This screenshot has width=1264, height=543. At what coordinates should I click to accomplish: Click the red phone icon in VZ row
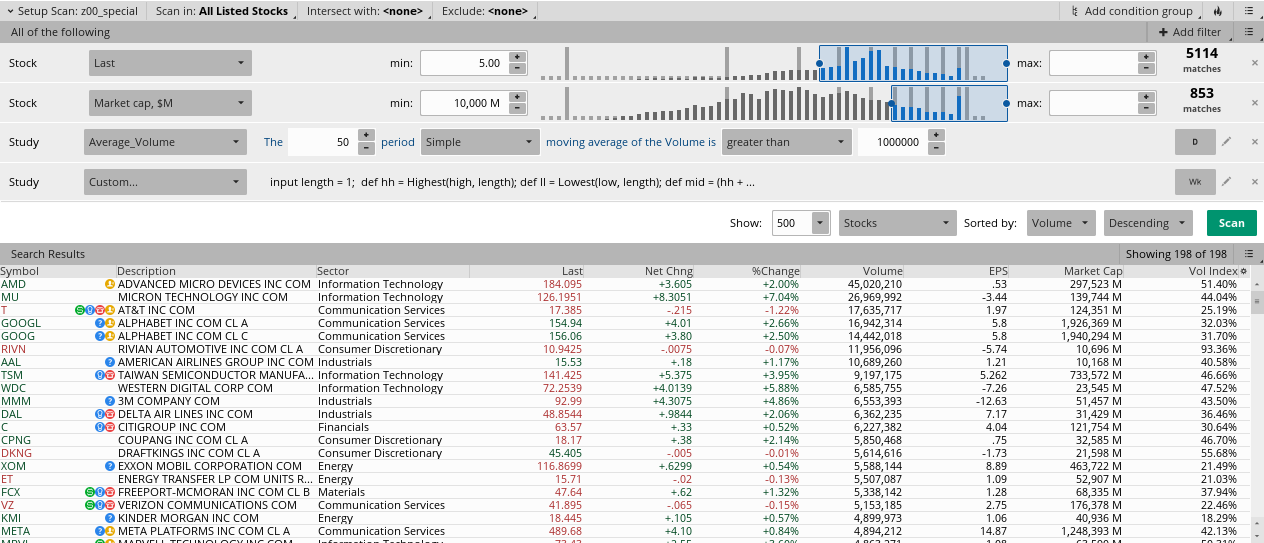point(110,505)
